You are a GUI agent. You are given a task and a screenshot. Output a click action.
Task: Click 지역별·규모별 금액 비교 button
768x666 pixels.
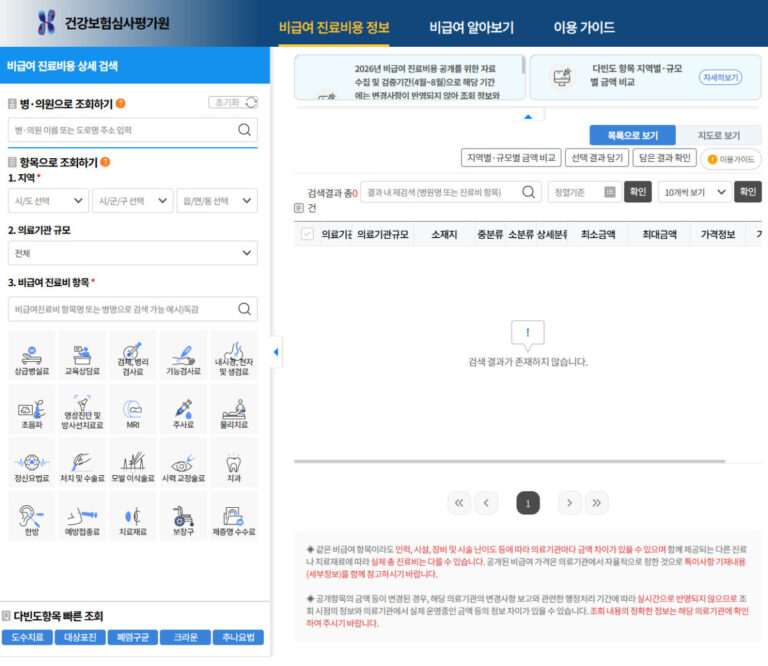tap(511, 158)
